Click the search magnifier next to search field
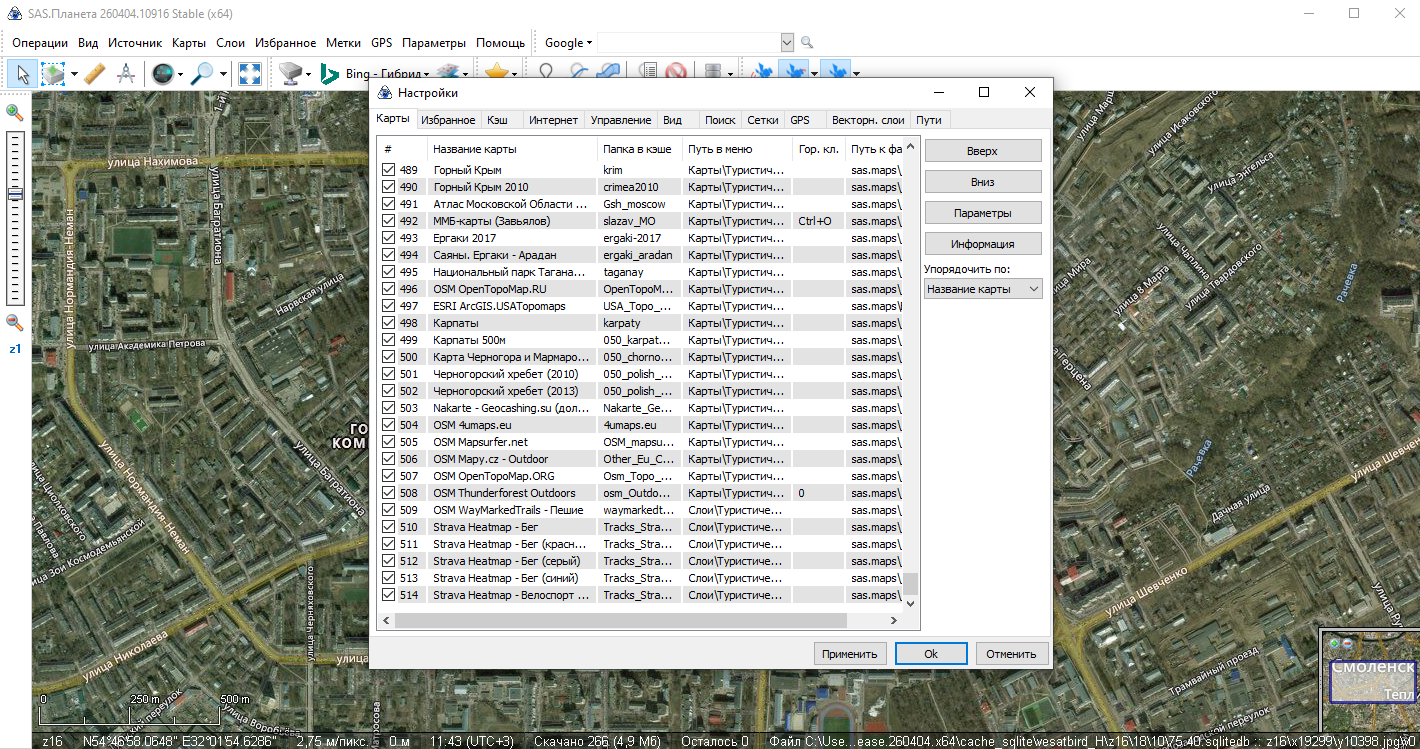 click(x=807, y=43)
